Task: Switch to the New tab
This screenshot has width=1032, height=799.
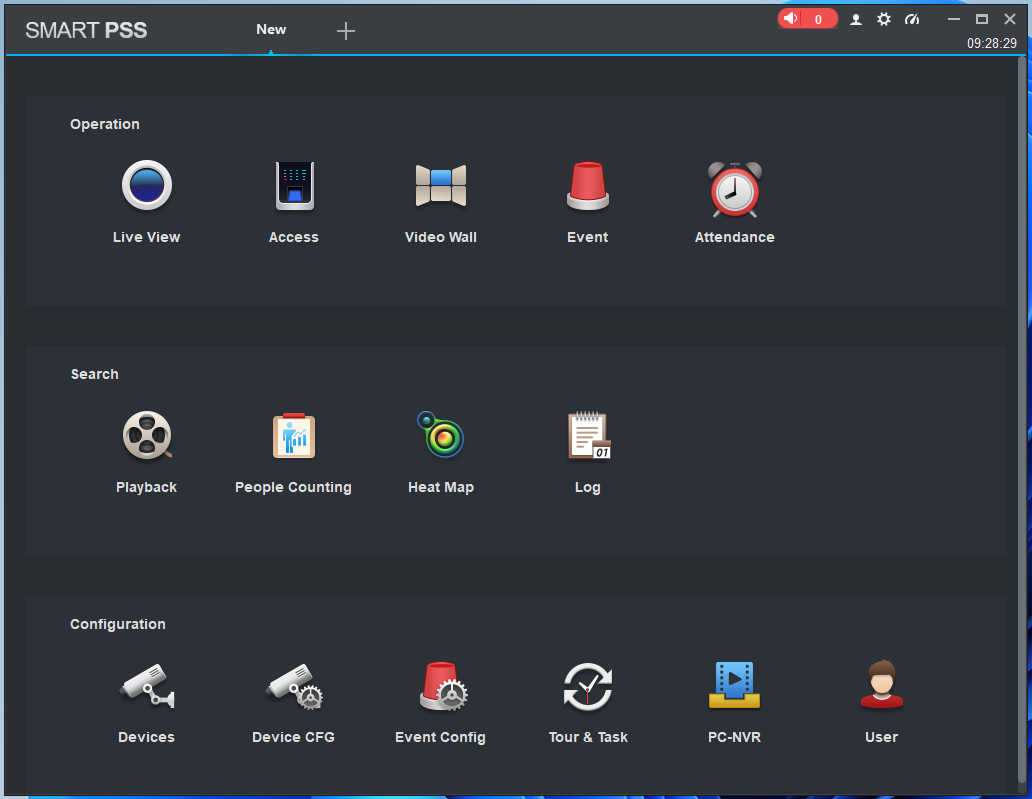Action: pyautogui.click(x=271, y=30)
